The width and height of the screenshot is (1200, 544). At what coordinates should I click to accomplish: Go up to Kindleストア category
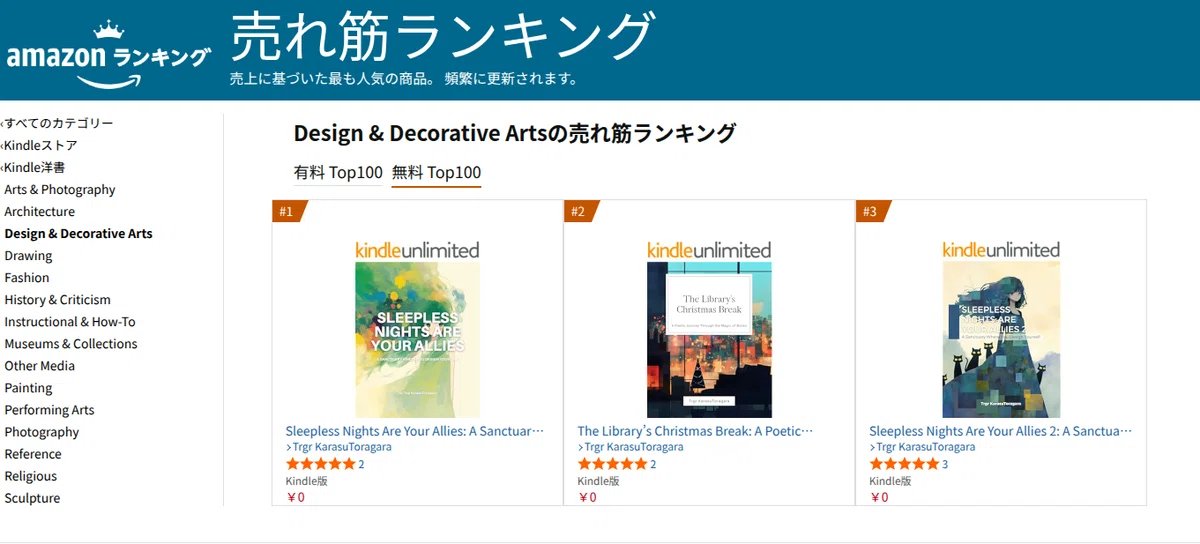coord(41,145)
